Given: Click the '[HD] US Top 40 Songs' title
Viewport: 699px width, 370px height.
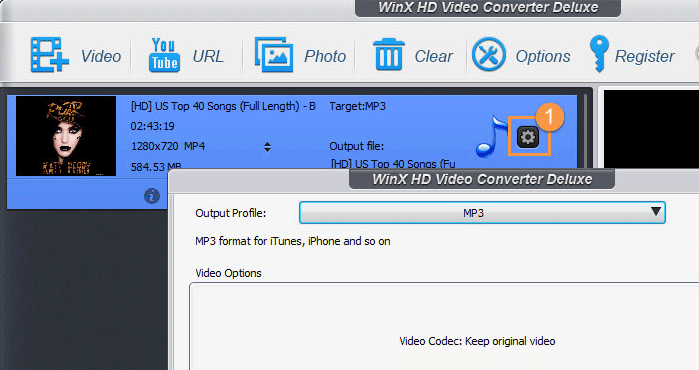Looking at the screenshot, I should [x=223, y=106].
